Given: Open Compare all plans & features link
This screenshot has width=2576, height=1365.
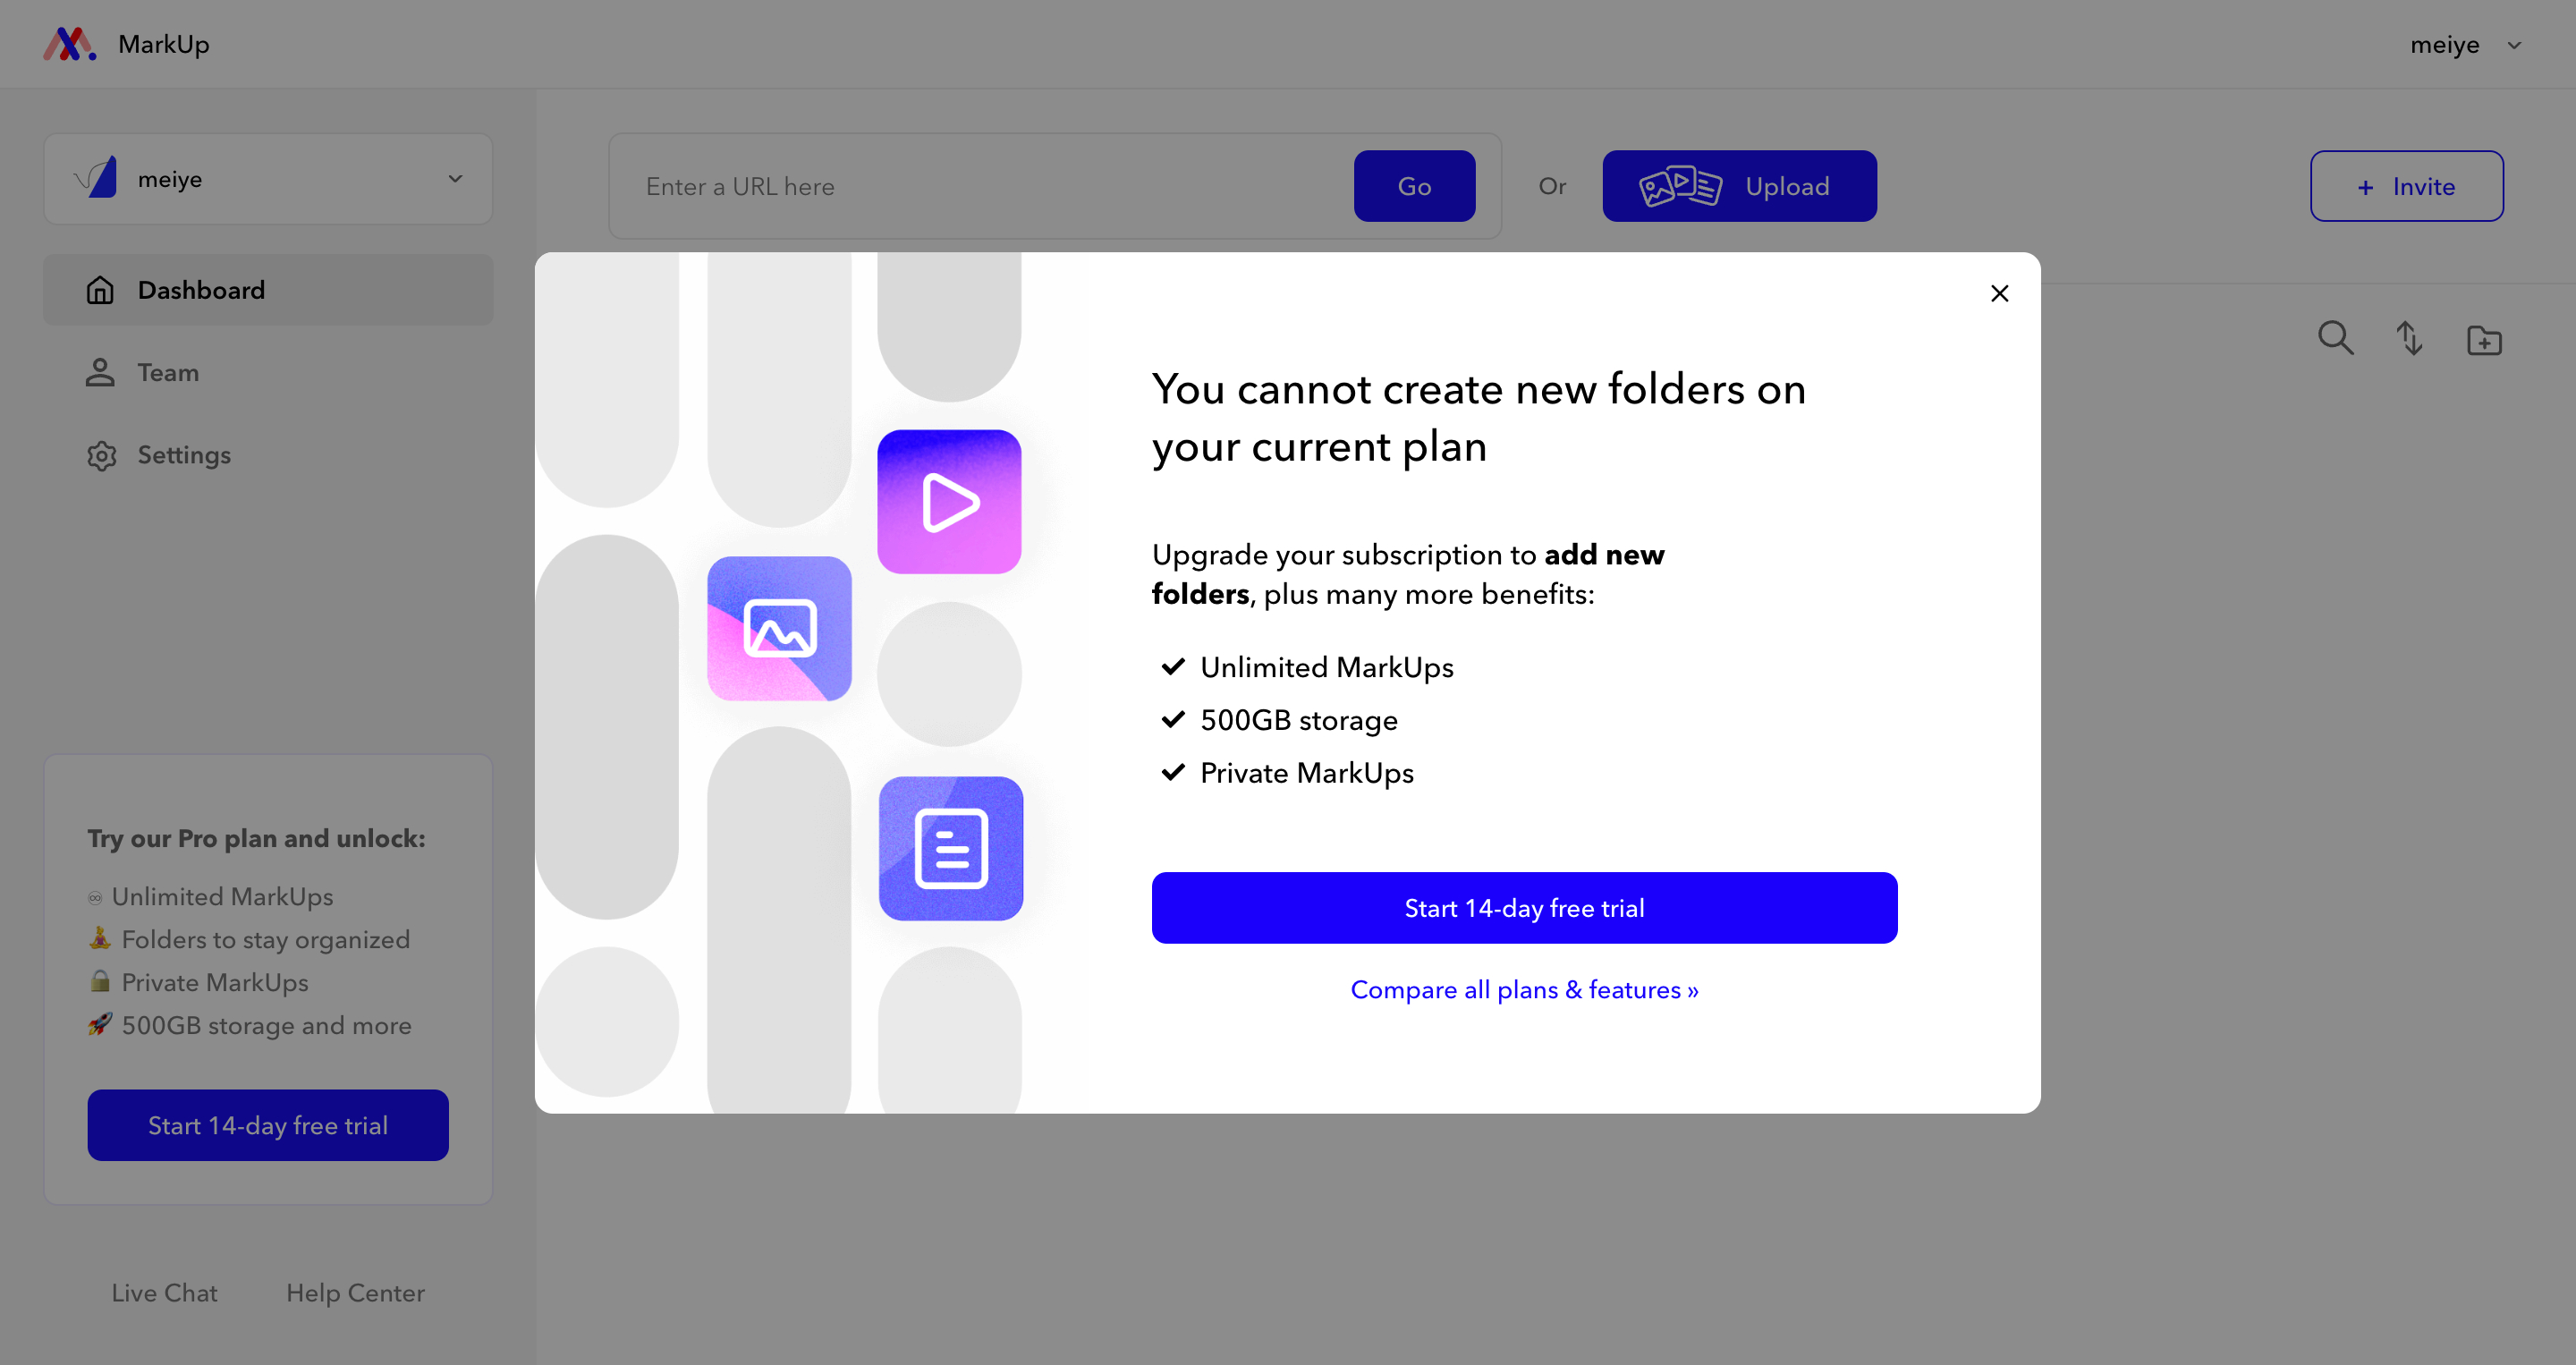Looking at the screenshot, I should coord(1524,990).
